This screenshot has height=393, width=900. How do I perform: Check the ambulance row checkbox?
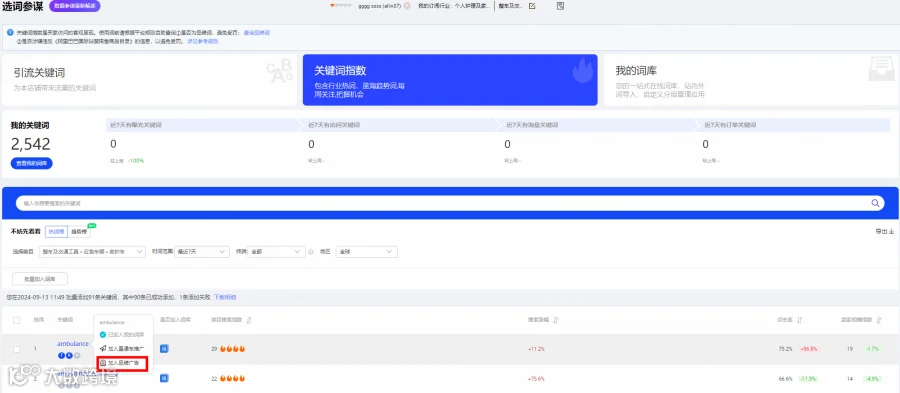click(x=17, y=349)
